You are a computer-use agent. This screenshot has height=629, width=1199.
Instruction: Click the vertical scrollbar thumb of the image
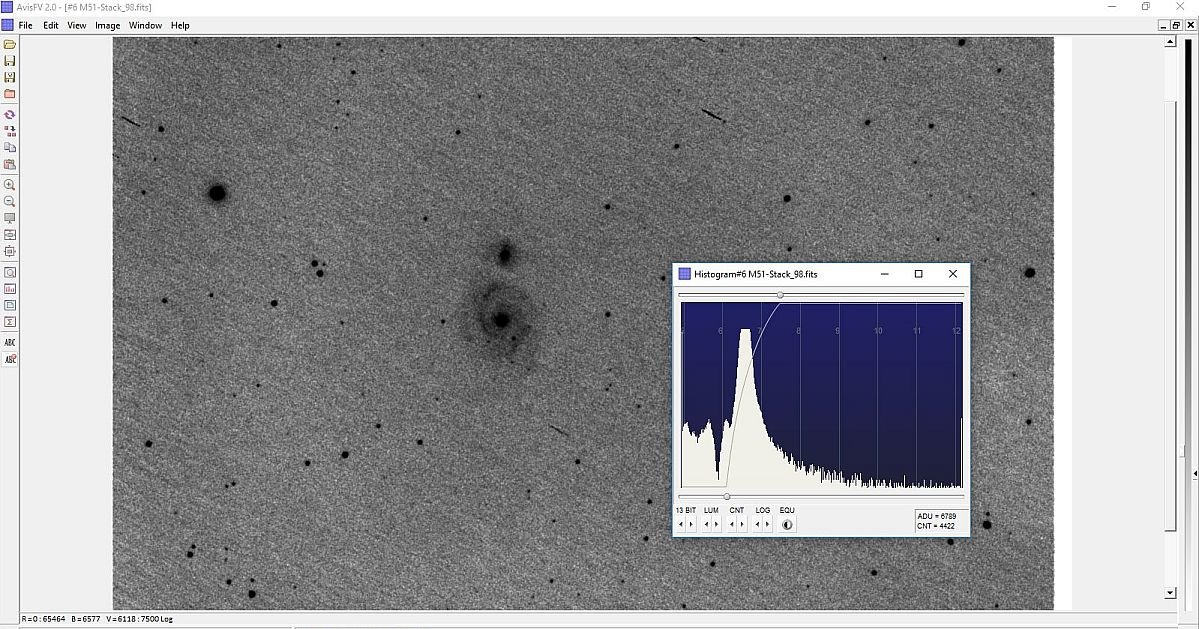click(x=1170, y=315)
